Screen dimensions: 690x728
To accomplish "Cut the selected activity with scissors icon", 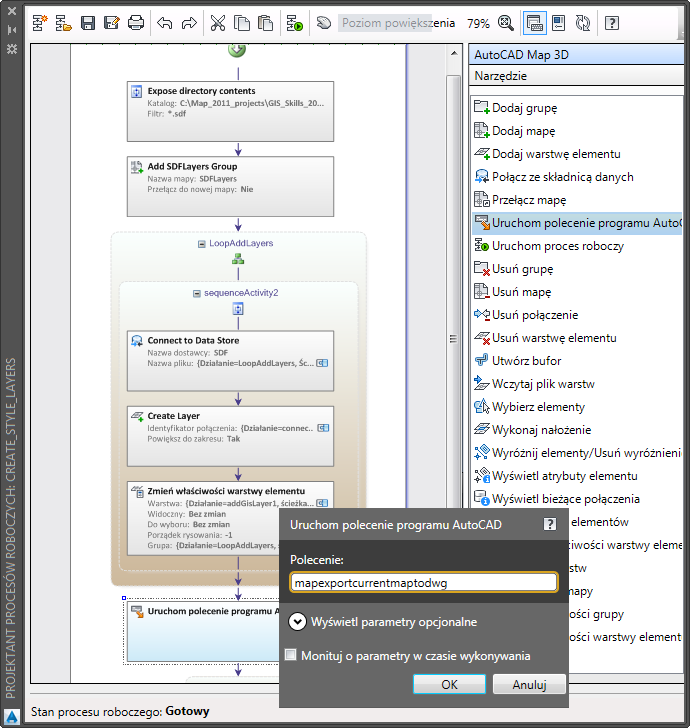I will tap(217, 23).
